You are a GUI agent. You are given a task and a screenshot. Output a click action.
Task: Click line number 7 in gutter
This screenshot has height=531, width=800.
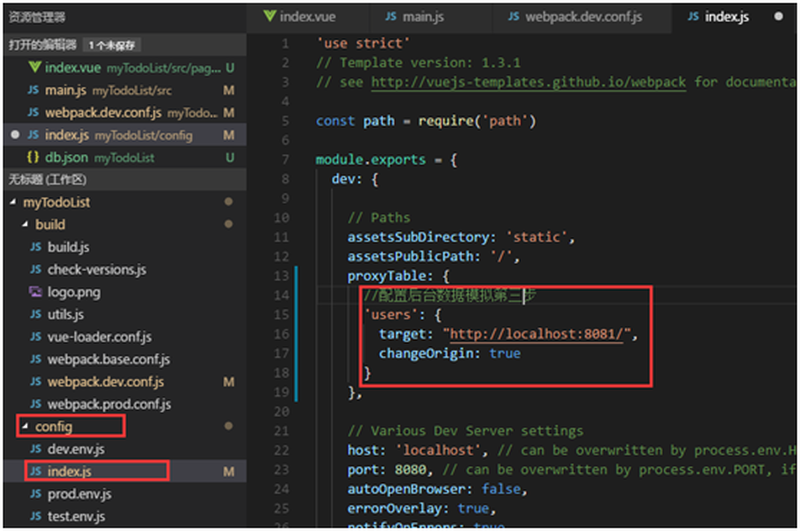[x=285, y=160]
